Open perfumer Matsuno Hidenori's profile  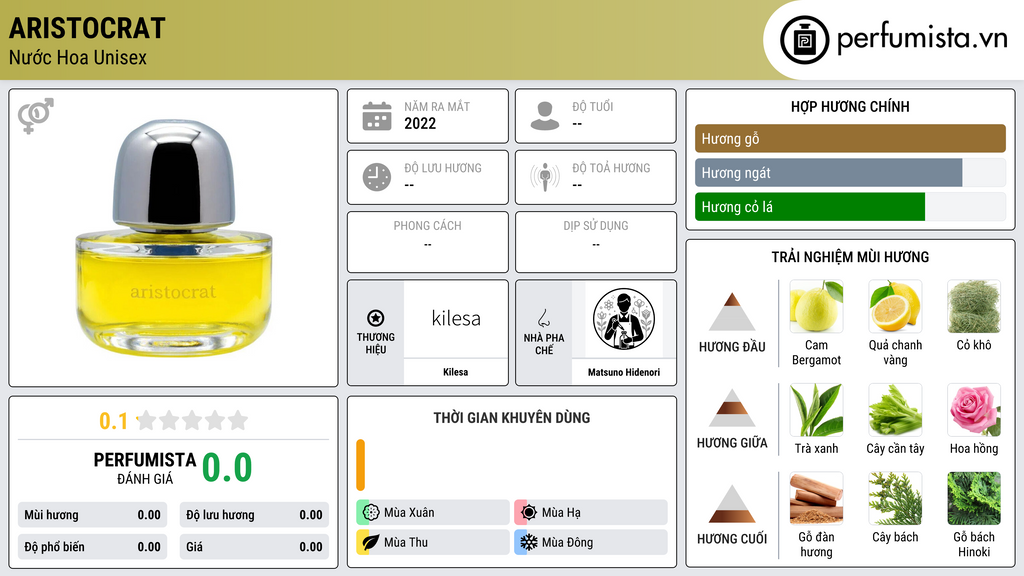coord(624,332)
